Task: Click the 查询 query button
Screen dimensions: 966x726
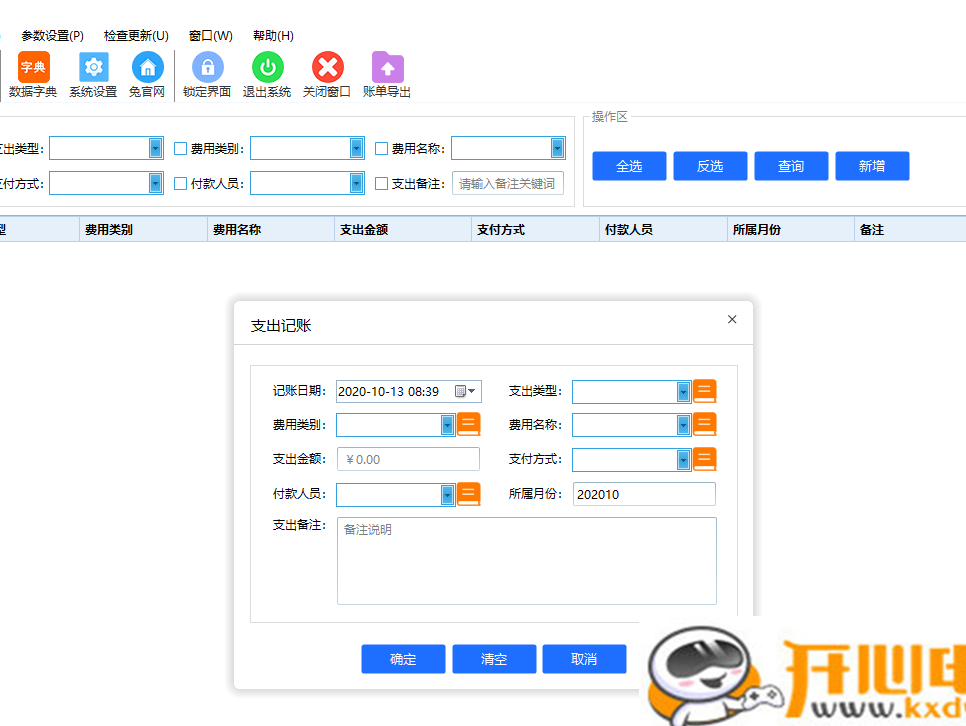Action: (791, 166)
